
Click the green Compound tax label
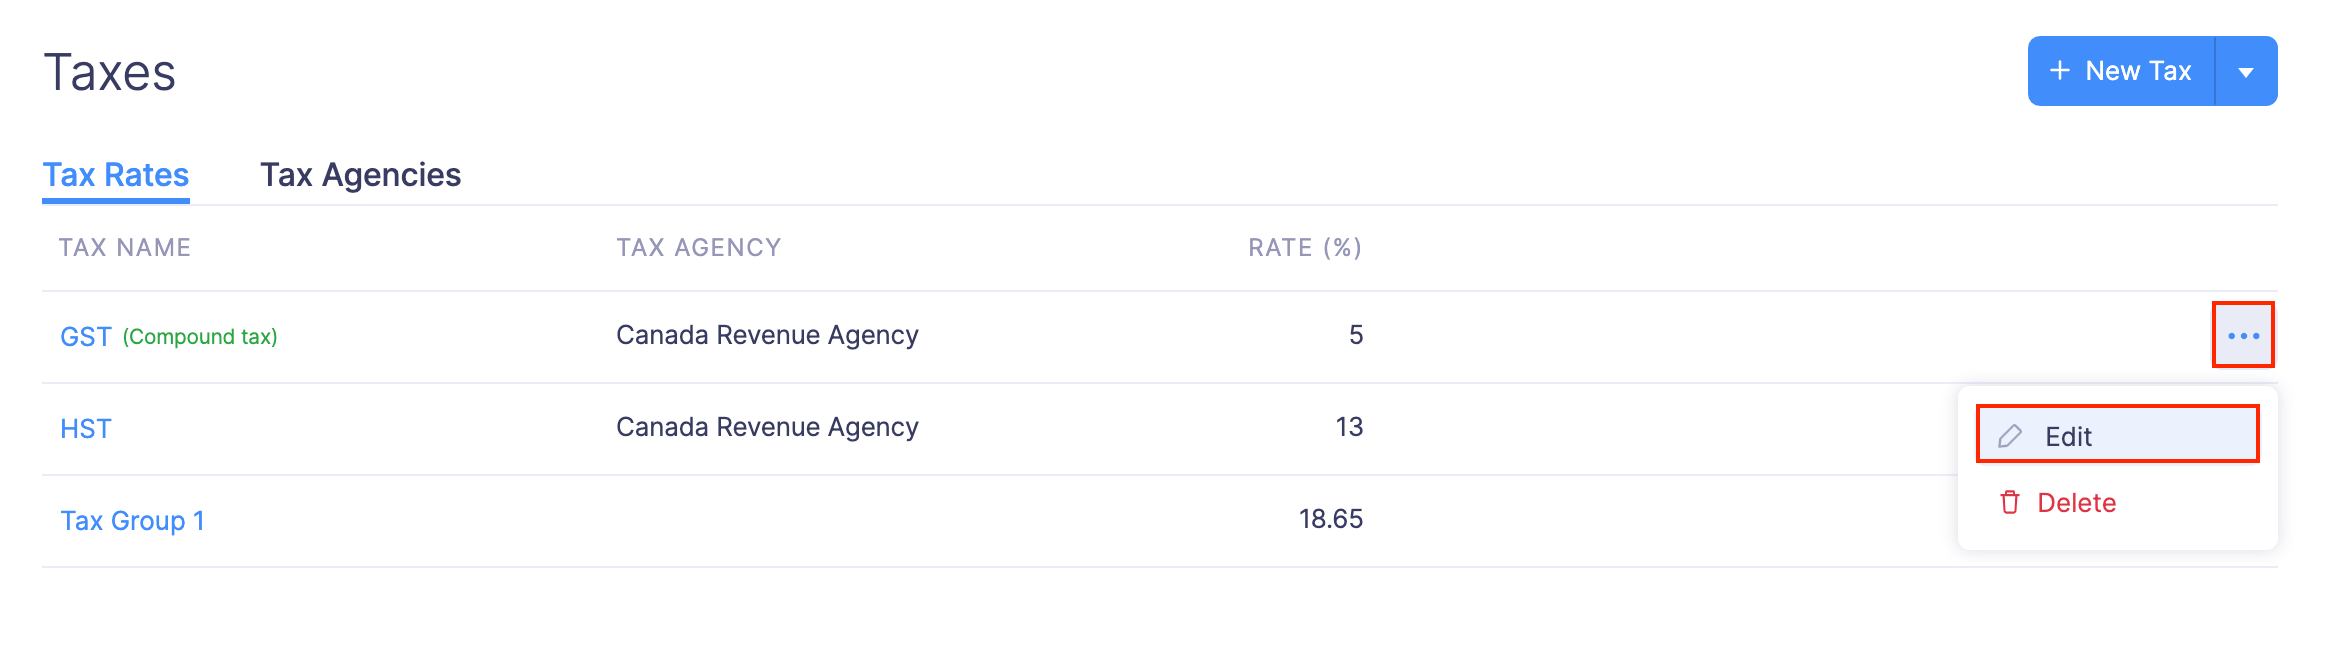pyautogui.click(x=200, y=337)
